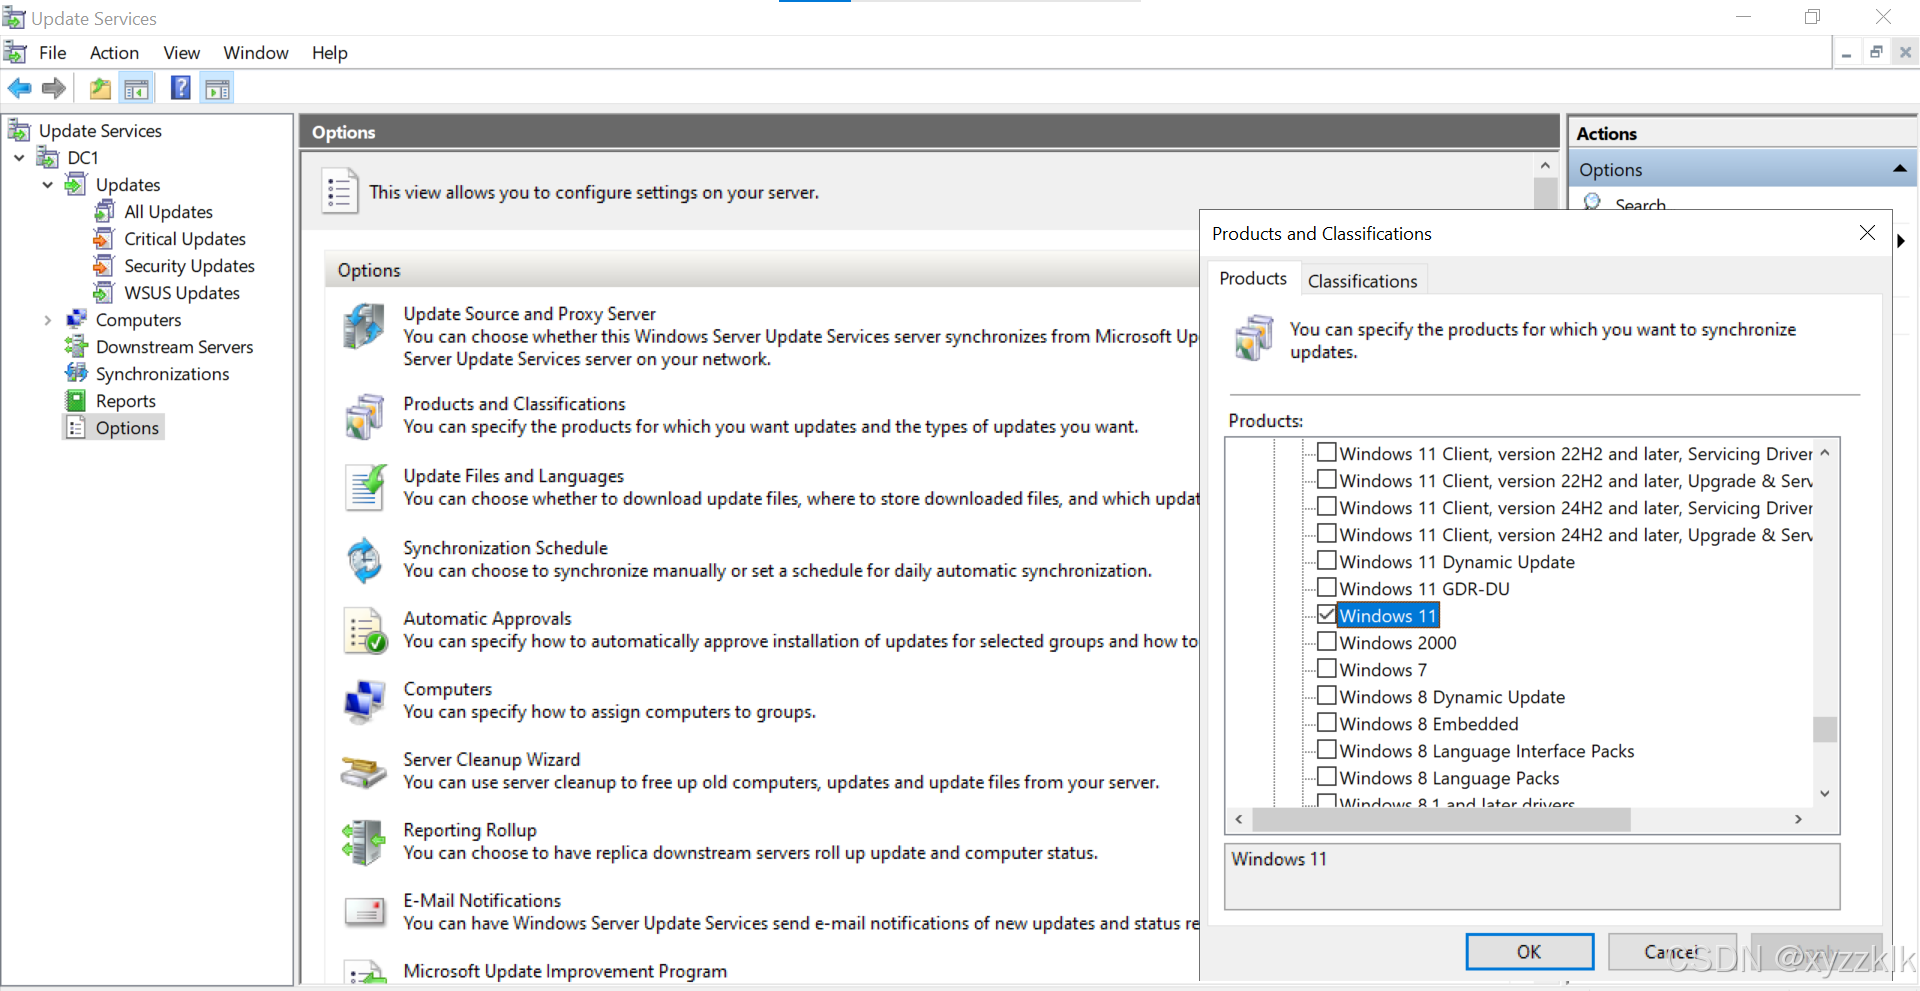This screenshot has width=1920, height=991.
Task: Click the products list scroll-up arrow
Action: pyautogui.click(x=1825, y=453)
